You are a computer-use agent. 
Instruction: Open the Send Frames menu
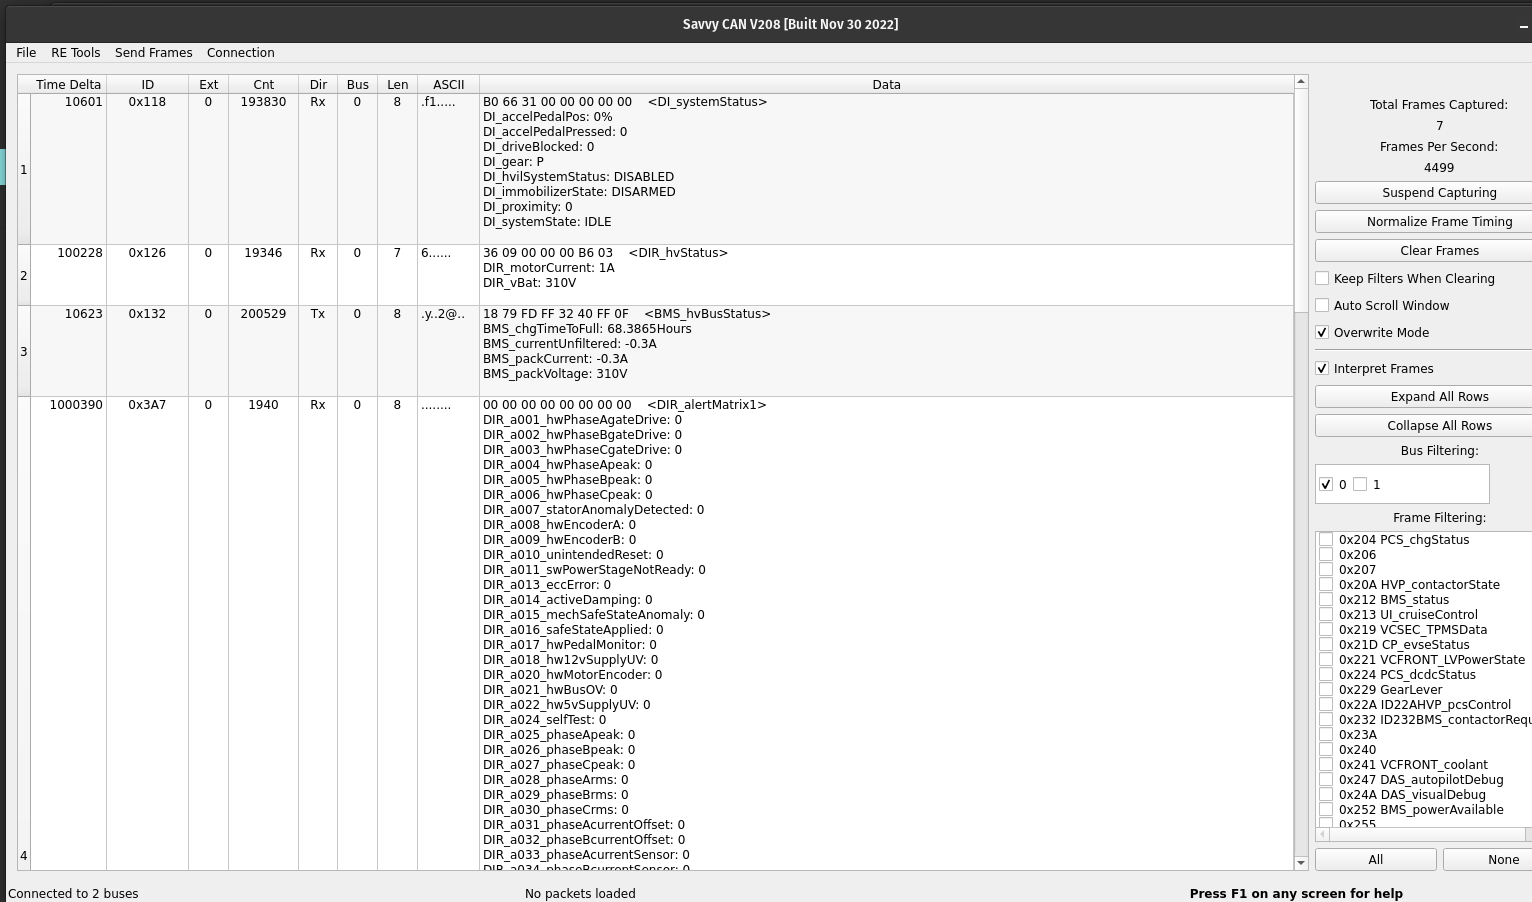tap(154, 53)
